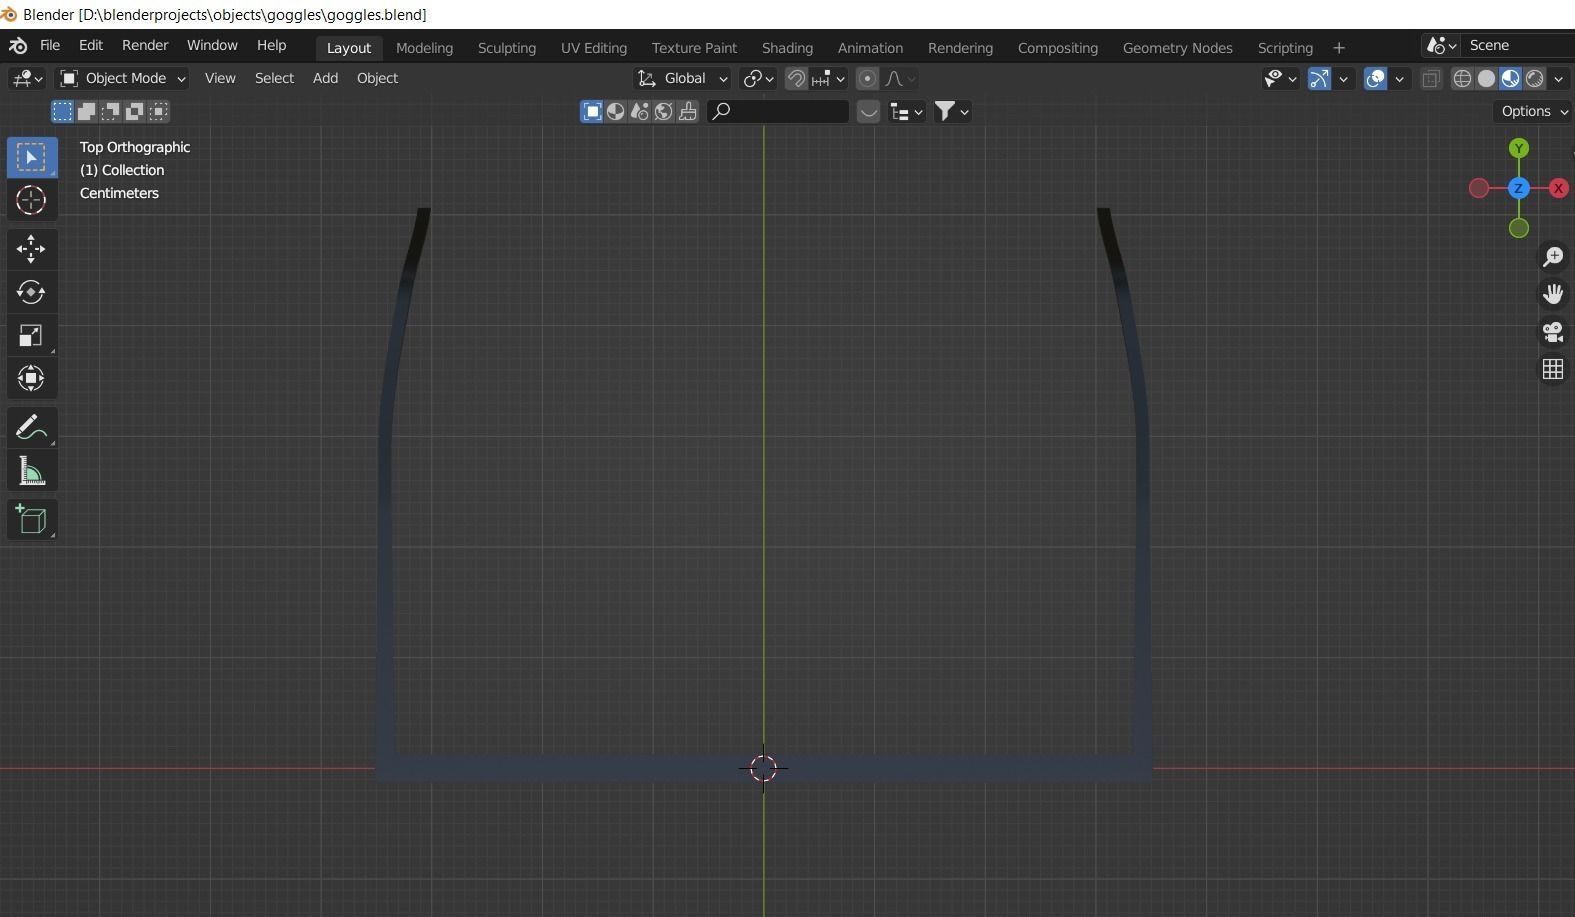This screenshot has width=1575, height=917.
Task: Click the scene objects droplet icon
Action: [x=640, y=112]
